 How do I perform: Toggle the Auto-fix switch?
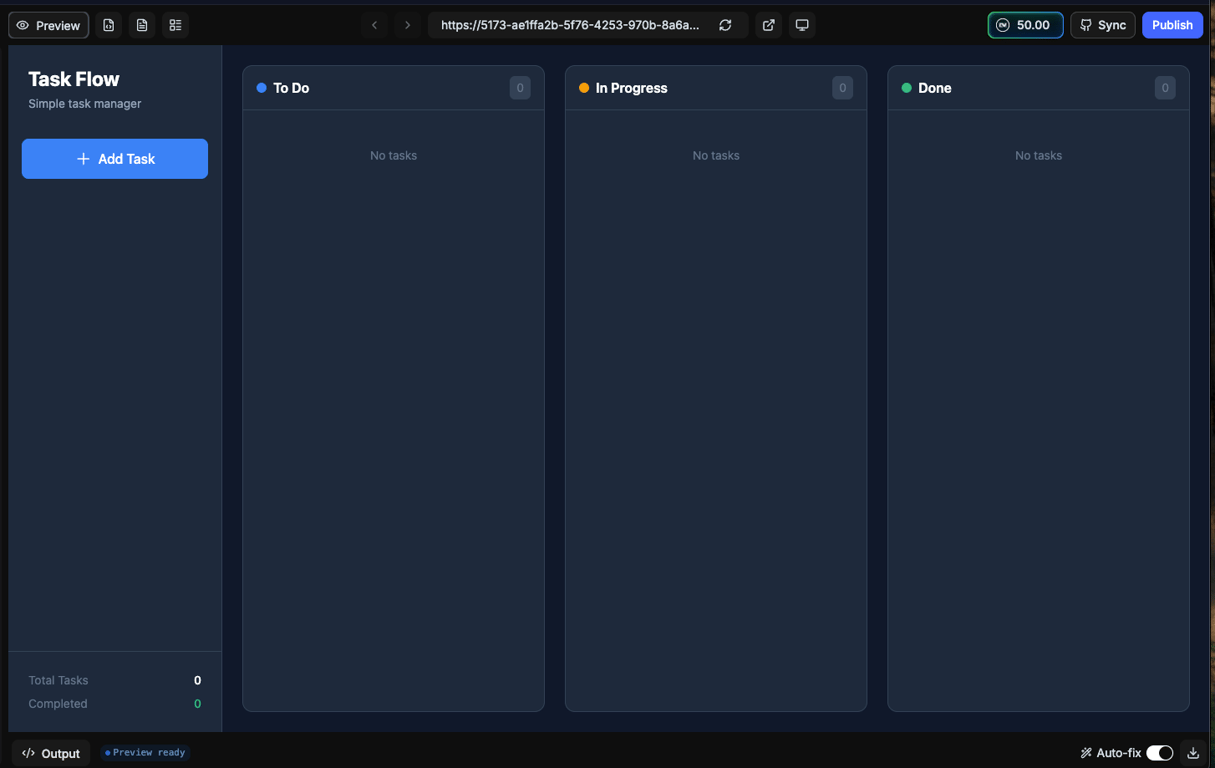[1159, 753]
